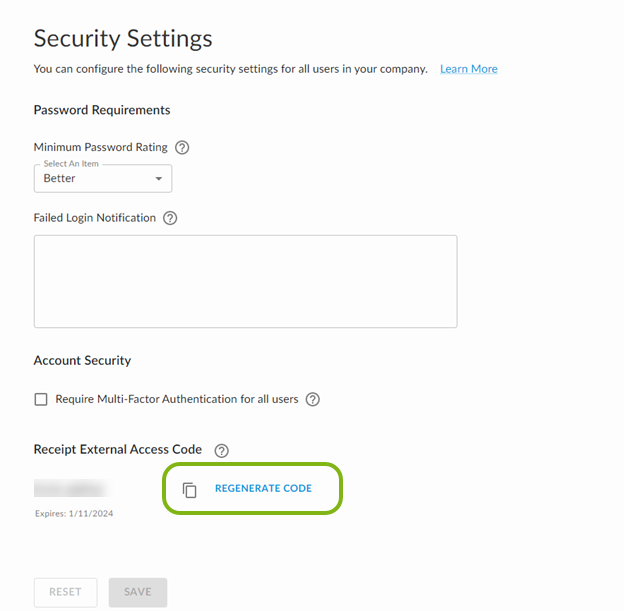Click the Save button
Screen dimensions: 624x611
point(138,592)
